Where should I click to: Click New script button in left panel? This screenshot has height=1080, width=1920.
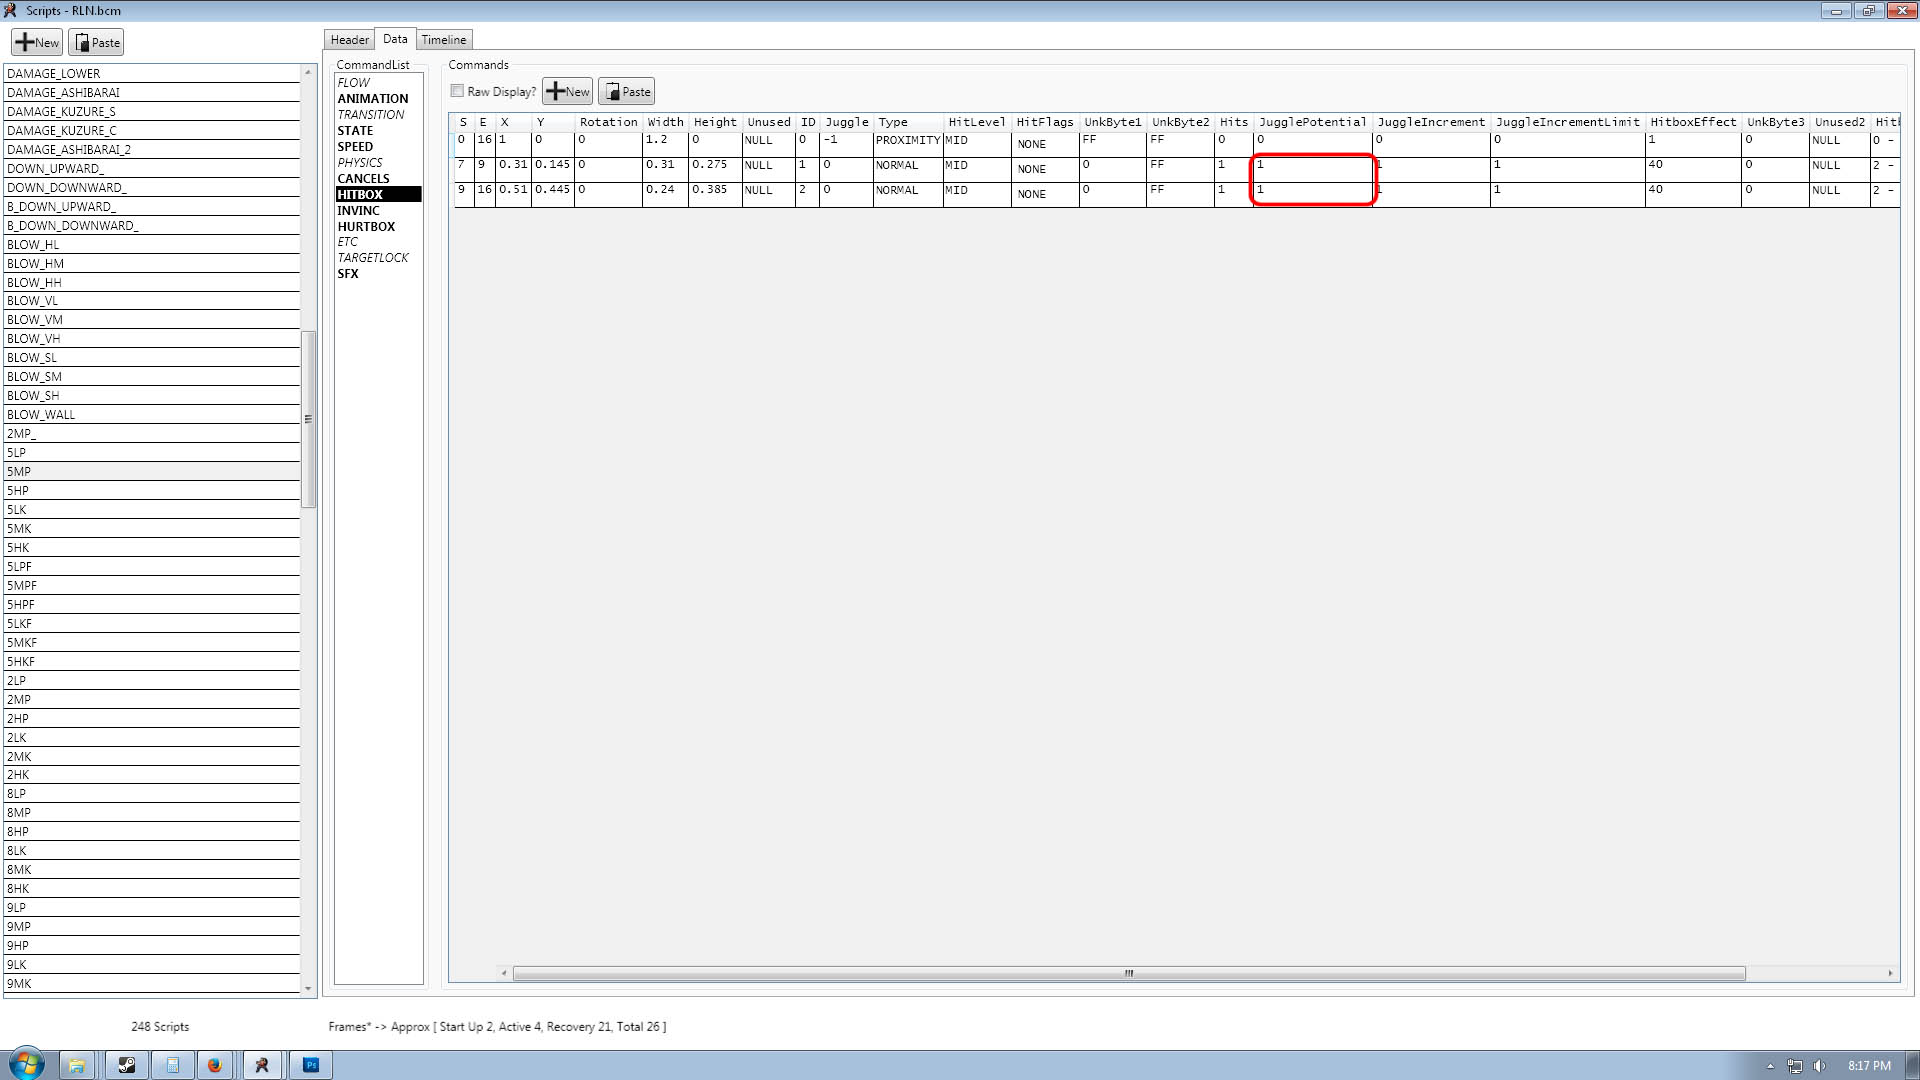click(x=37, y=42)
